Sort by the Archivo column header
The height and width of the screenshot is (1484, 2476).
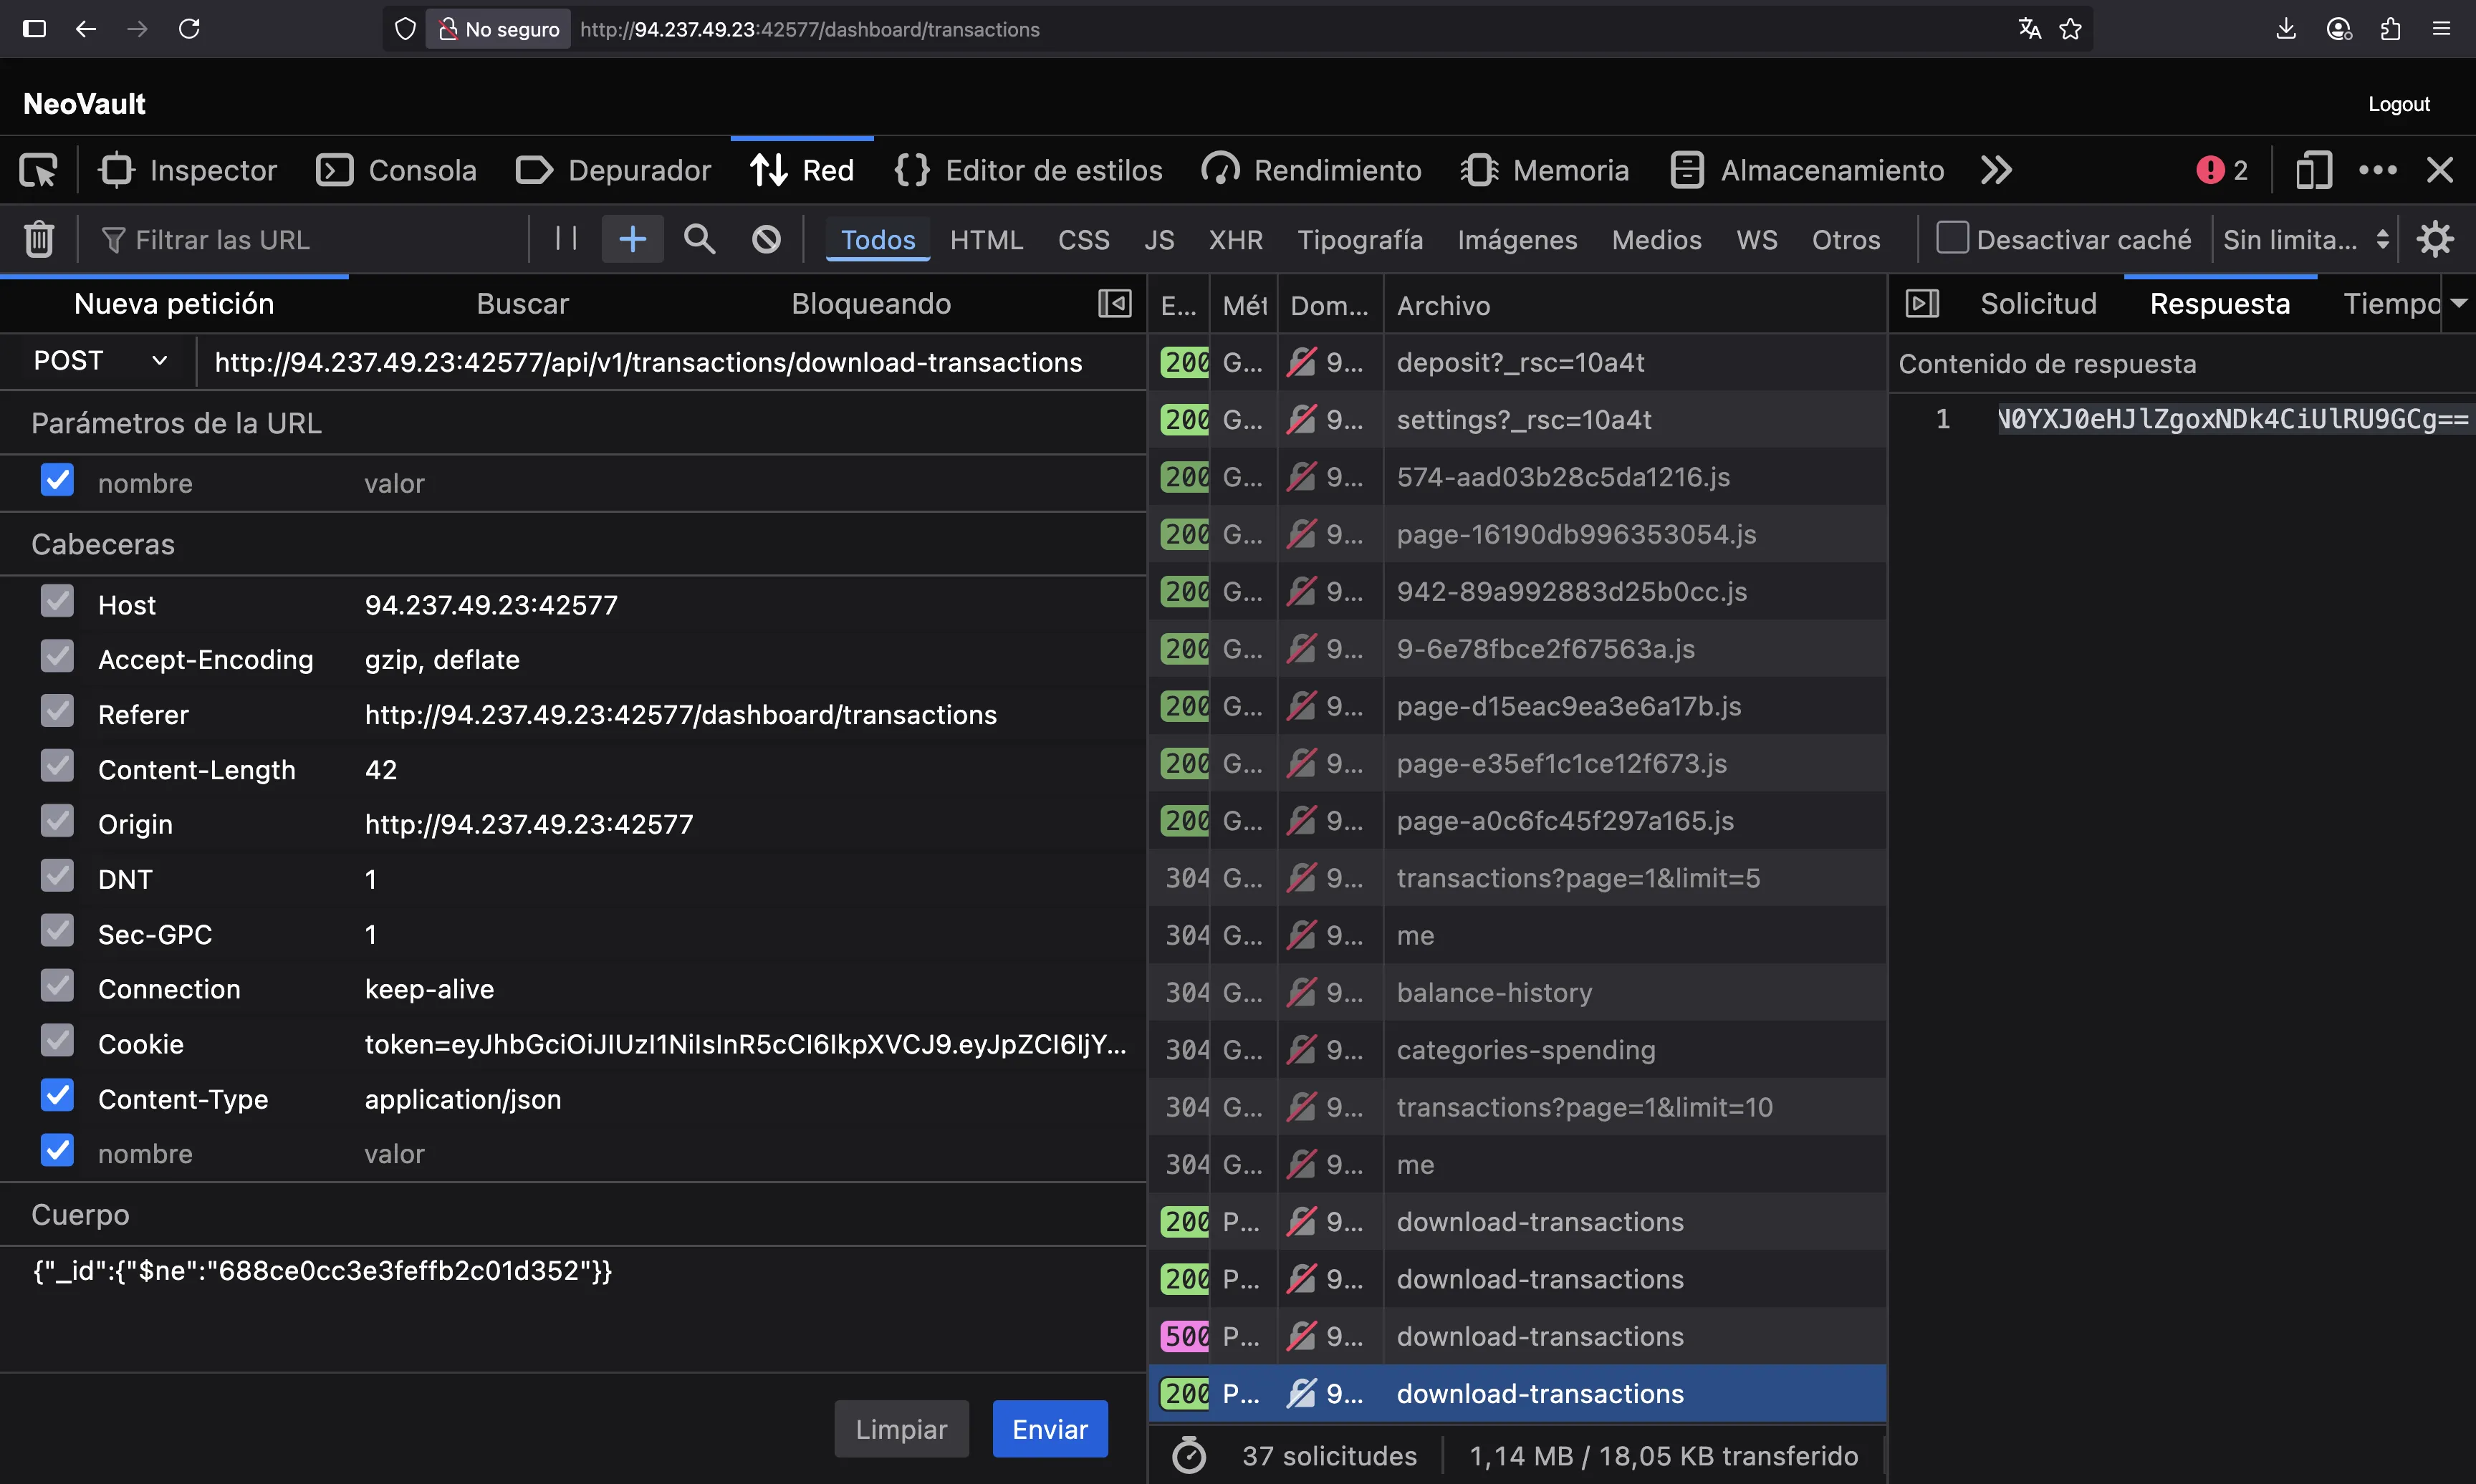(1634, 305)
